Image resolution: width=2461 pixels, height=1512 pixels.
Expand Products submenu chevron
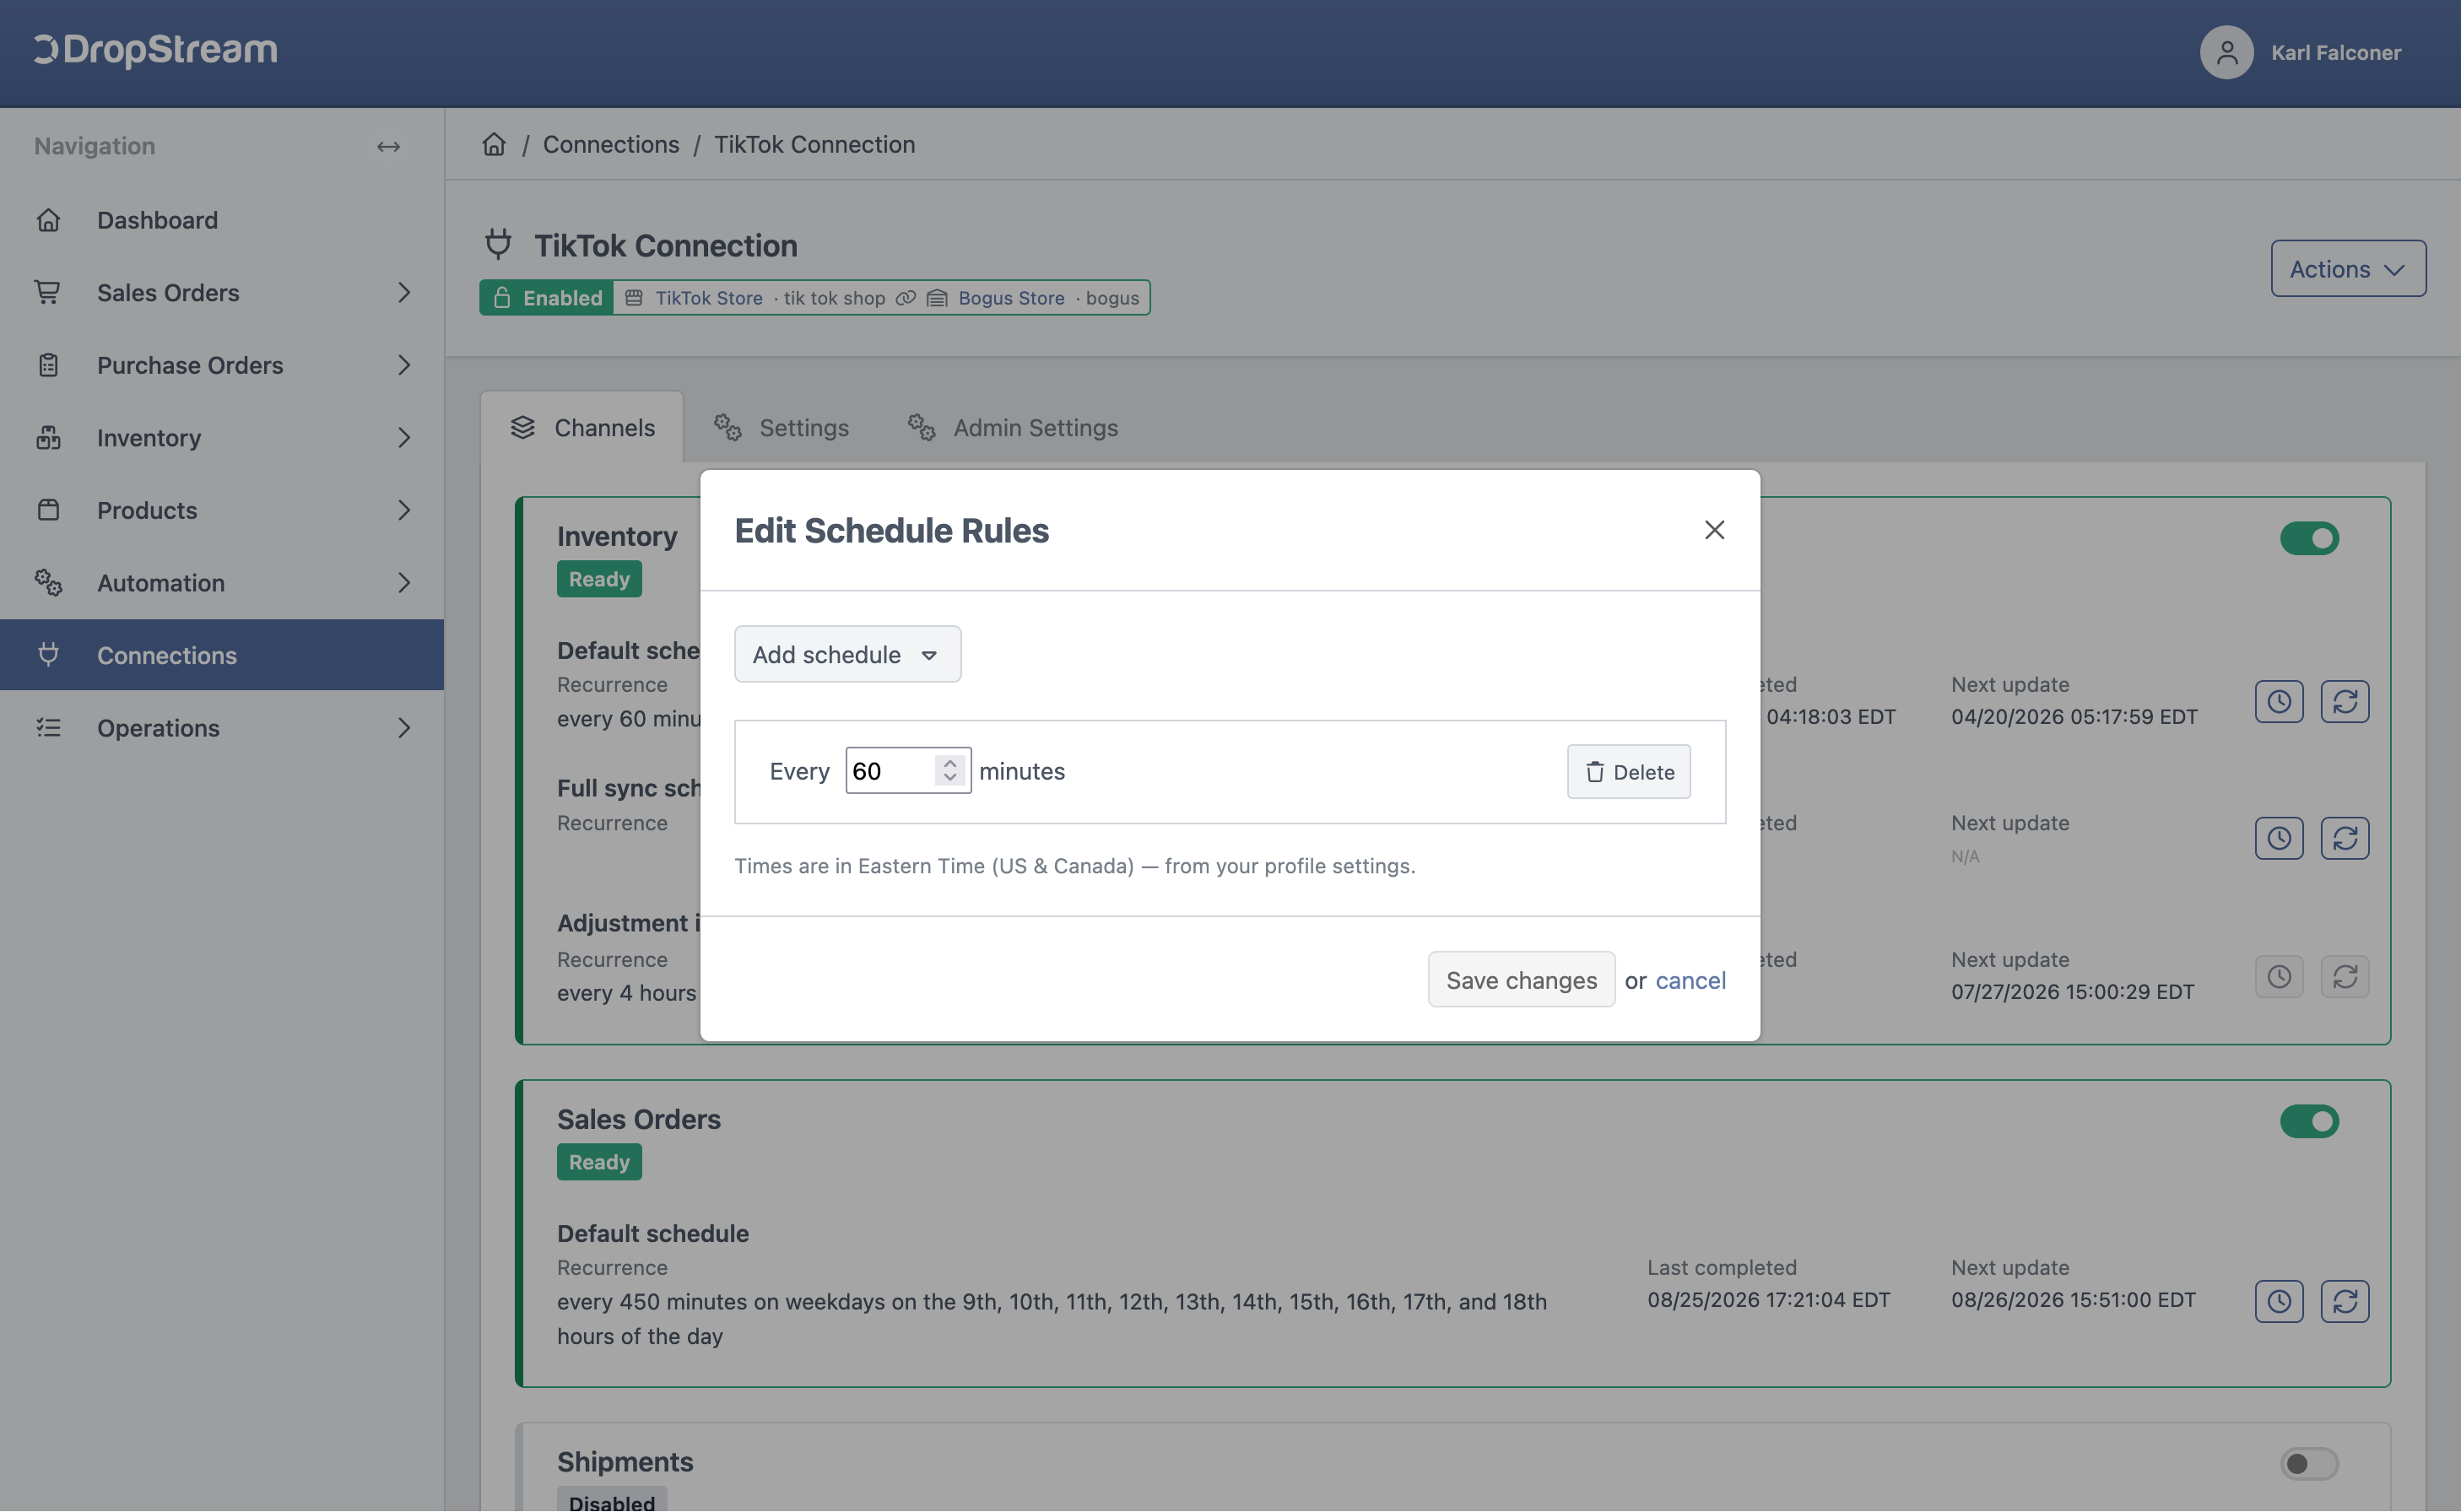pyautogui.click(x=404, y=510)
